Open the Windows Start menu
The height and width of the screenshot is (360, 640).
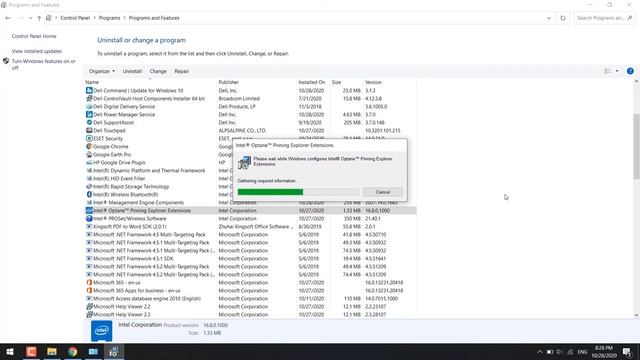[10, 351]
